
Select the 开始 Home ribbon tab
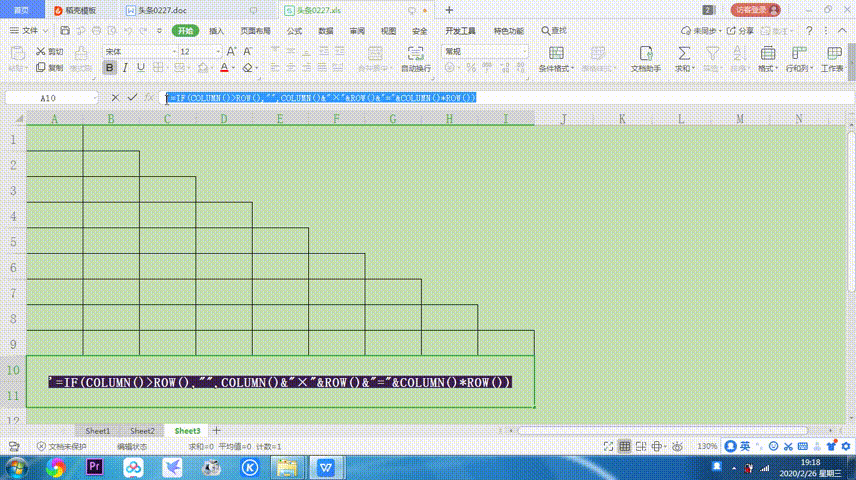185,31
